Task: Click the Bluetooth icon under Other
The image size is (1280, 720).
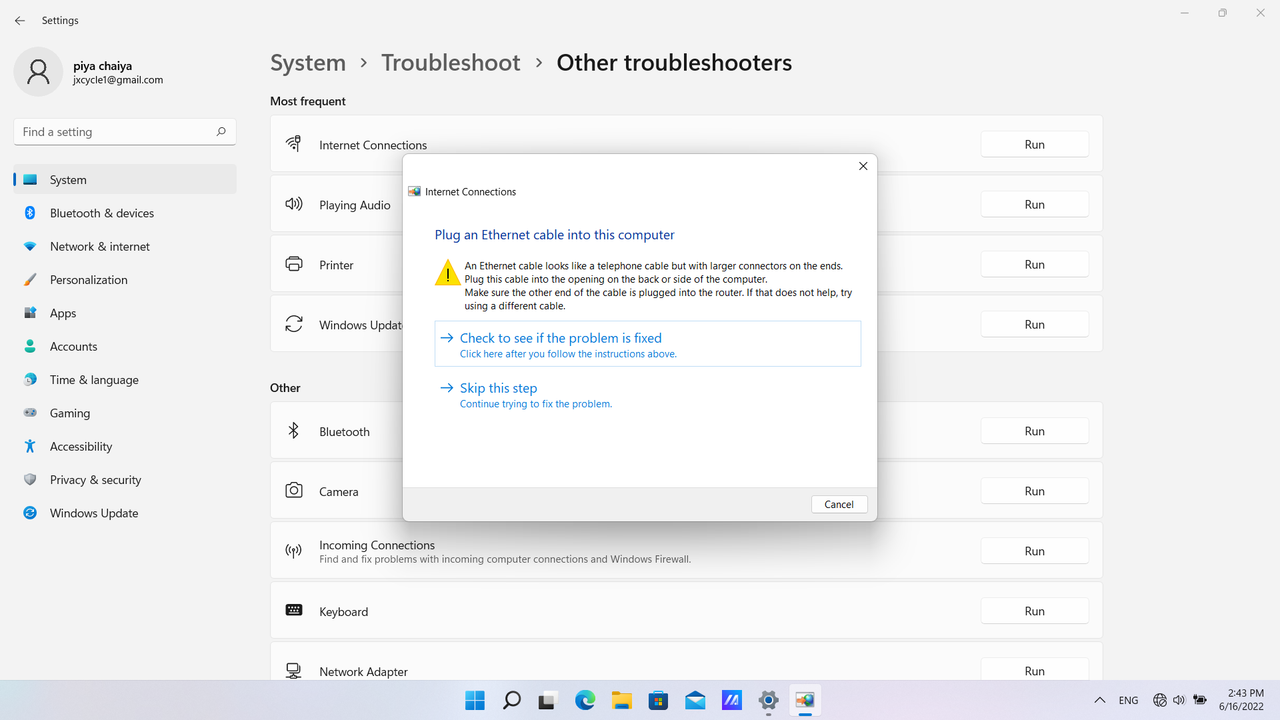Action: (x=293, y=430)
